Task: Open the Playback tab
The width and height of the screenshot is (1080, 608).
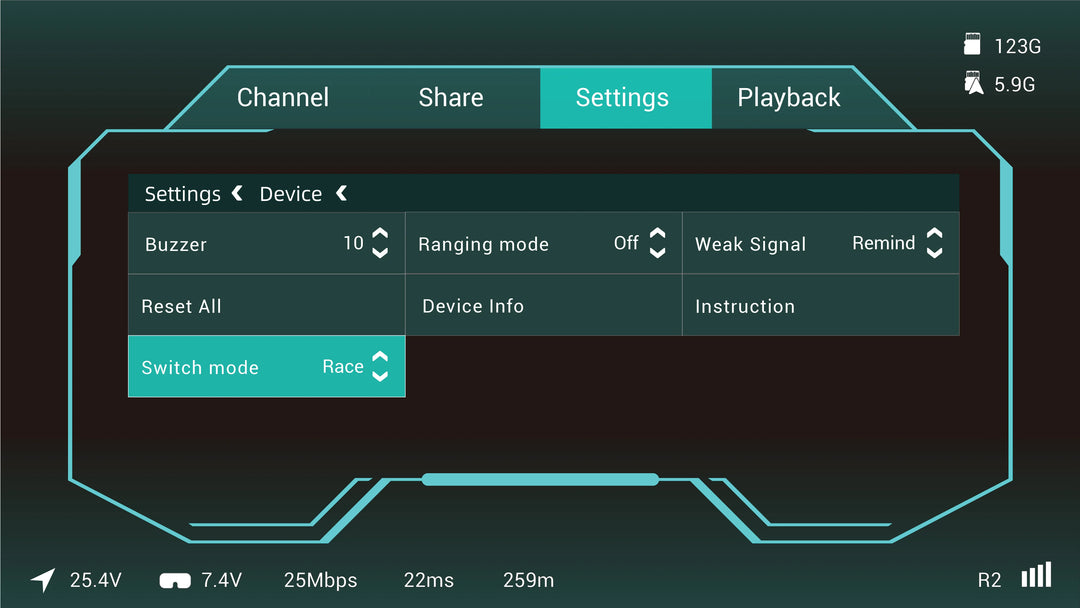Action: click(789, 98)
